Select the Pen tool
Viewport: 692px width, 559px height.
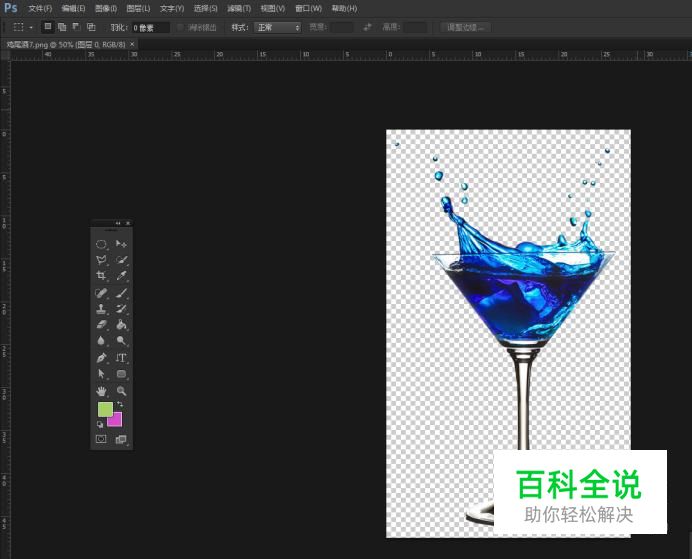click(101, 357)
